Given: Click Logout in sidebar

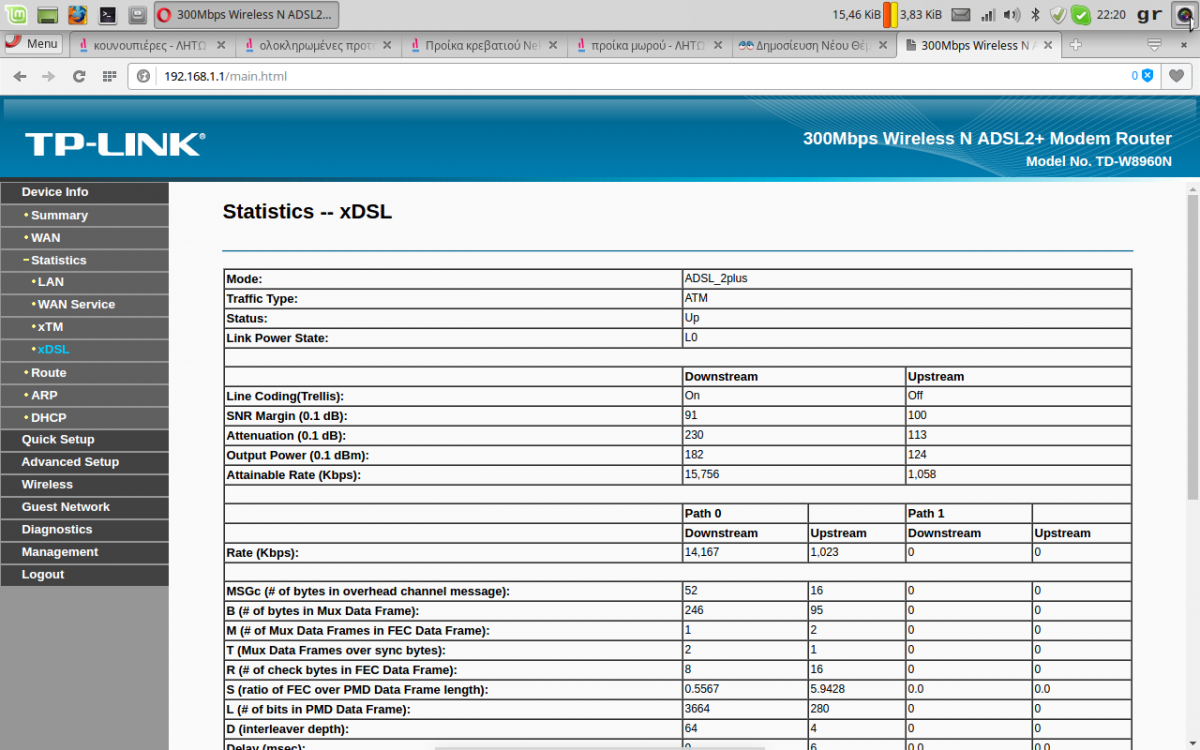Looking at the screenshot, I should point(84,575).
